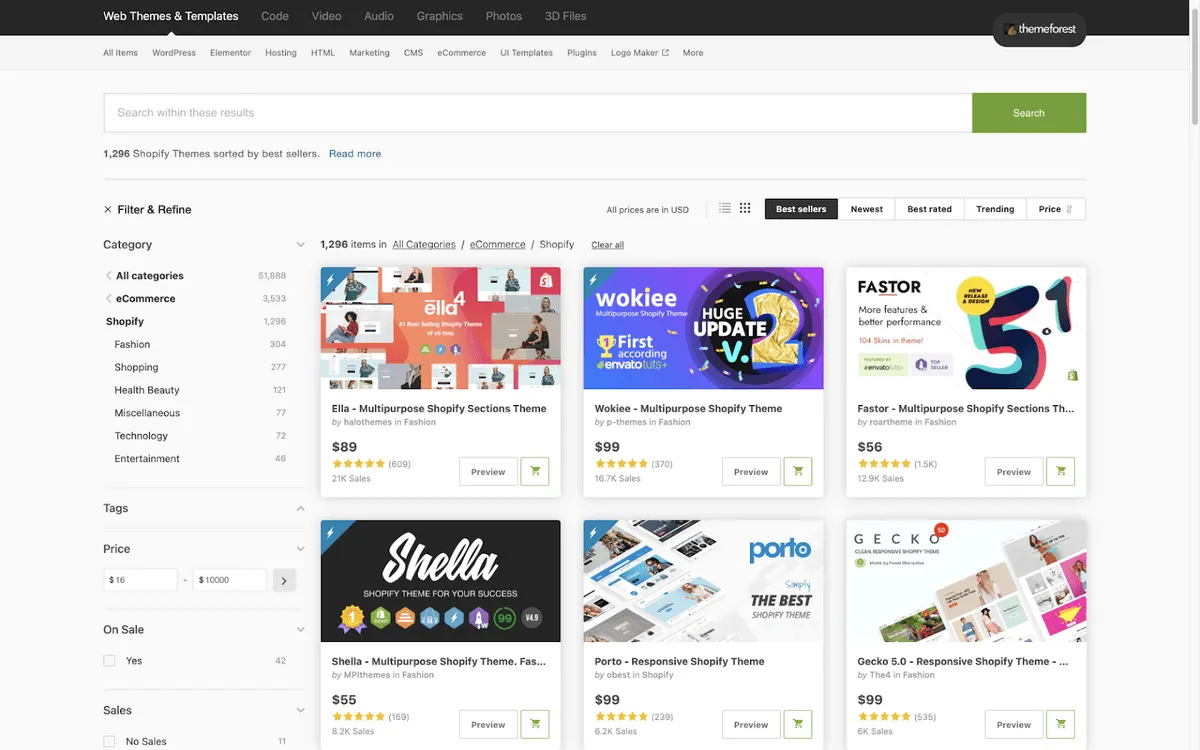Click the green Search button
Viewport: 1200px width, 750px height.
click(x=1029, y=113)
